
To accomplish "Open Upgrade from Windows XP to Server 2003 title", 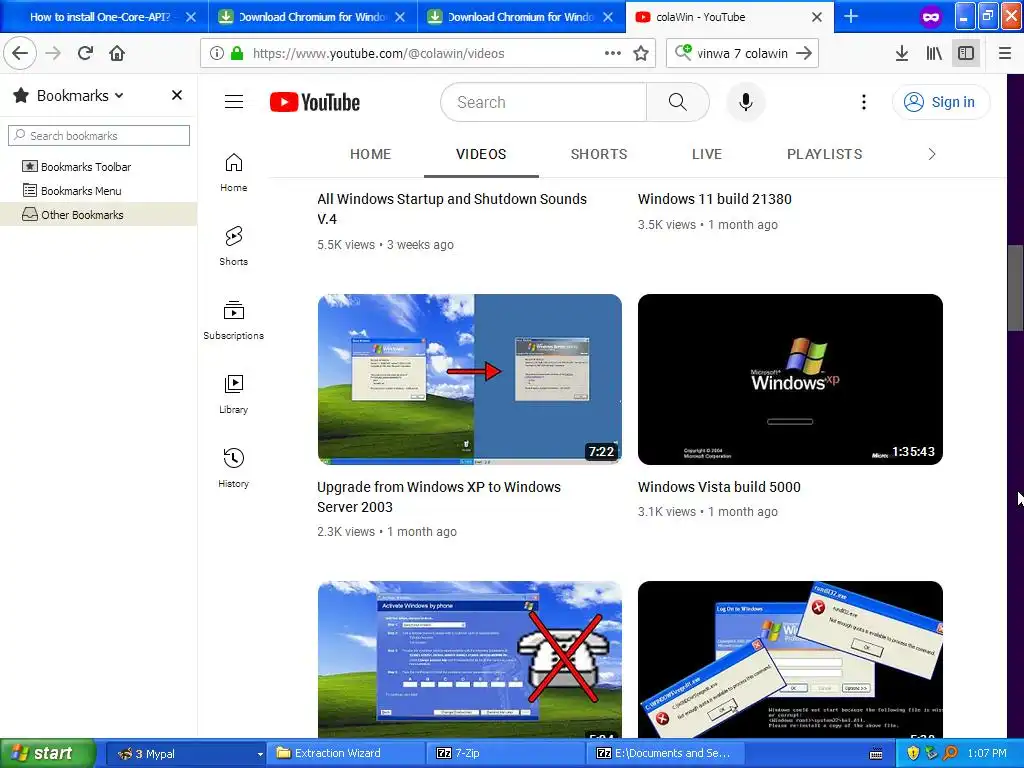I will tap(439, 497).
